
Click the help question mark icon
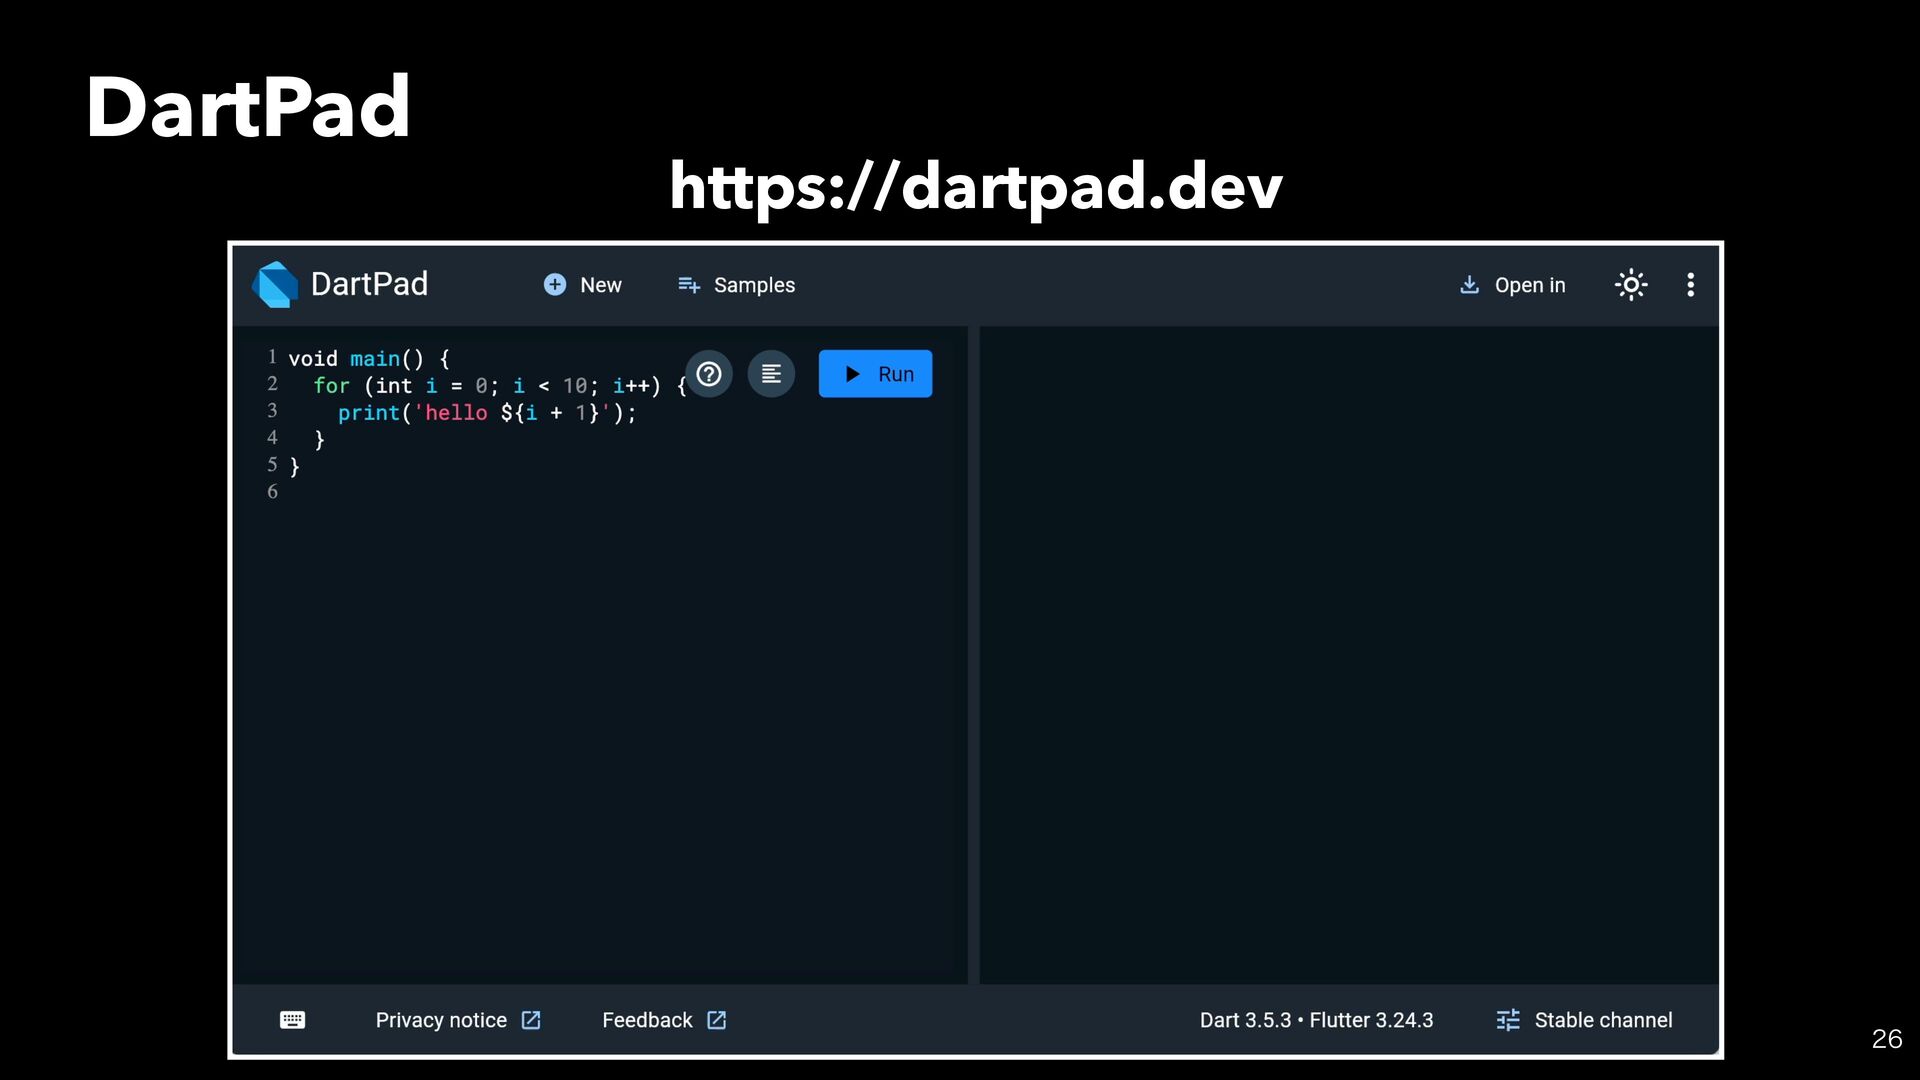pos(709,374)
